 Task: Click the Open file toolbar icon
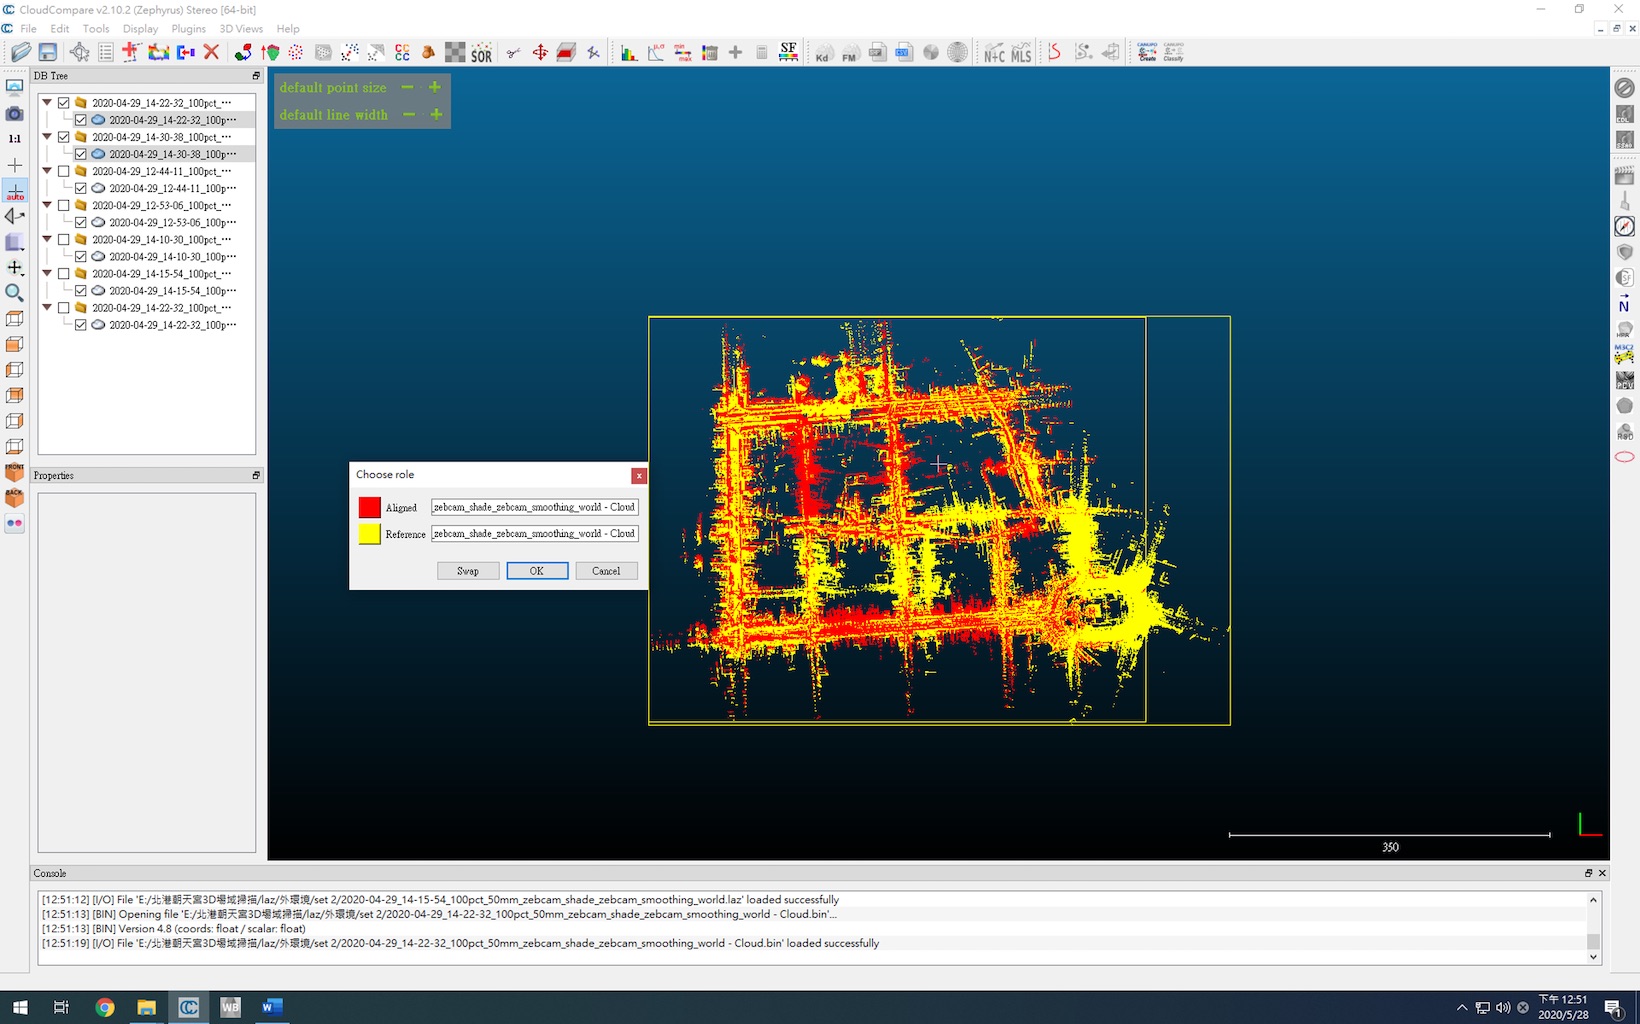pos(20,52)
